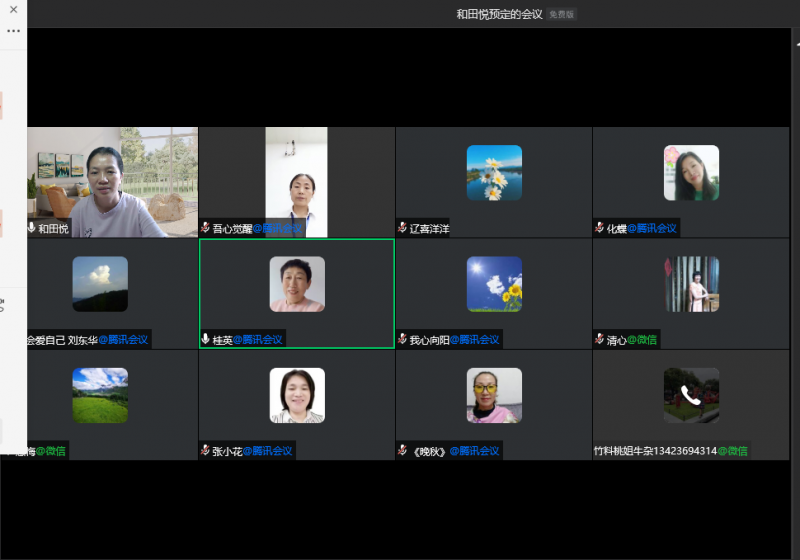
Task: Select 吾心觉醒's video feed
Action: 296,180
